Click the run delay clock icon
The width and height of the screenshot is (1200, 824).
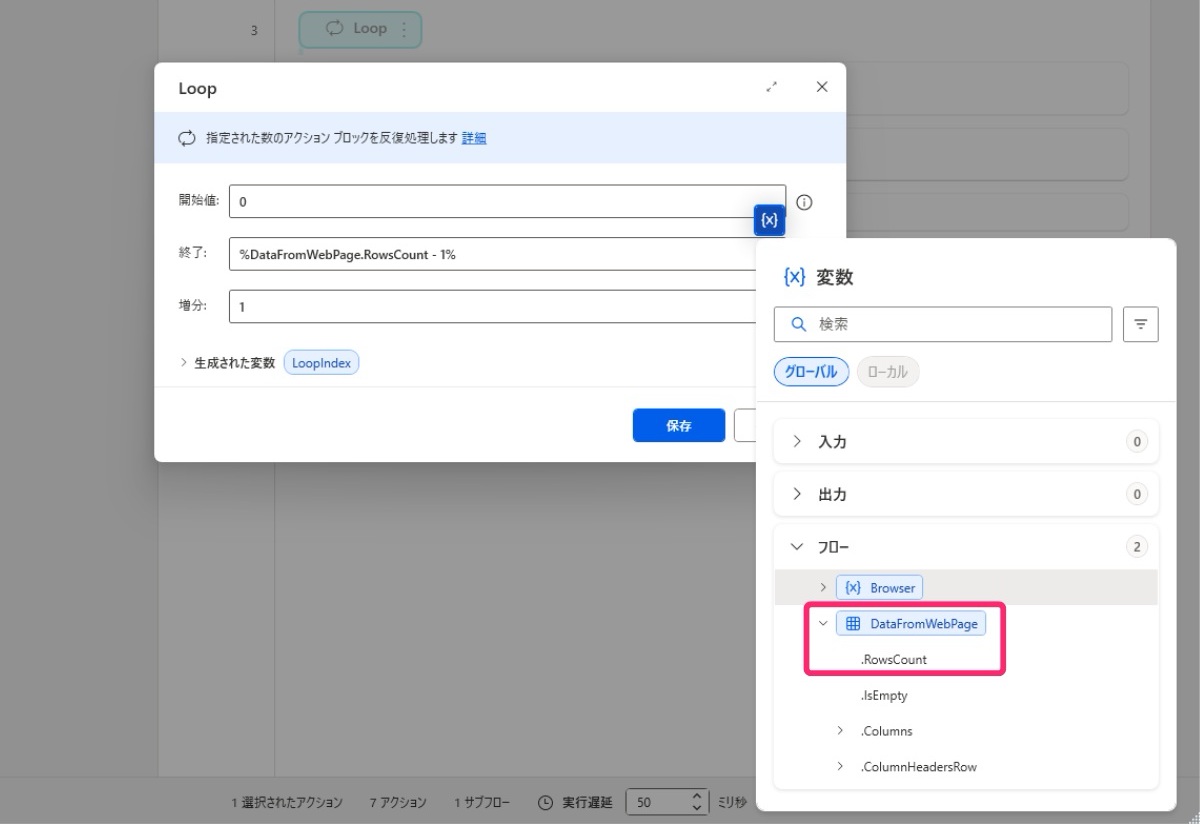coord(545,802)
